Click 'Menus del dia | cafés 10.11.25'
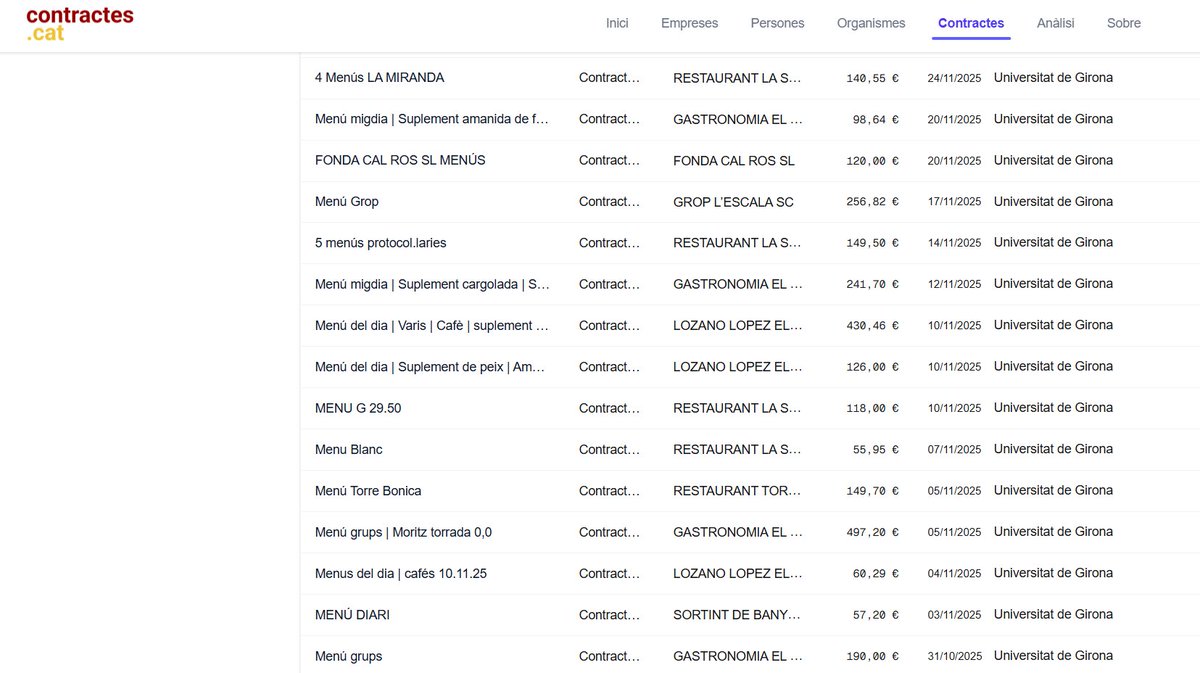1200x673 pixels. (401, 574)
